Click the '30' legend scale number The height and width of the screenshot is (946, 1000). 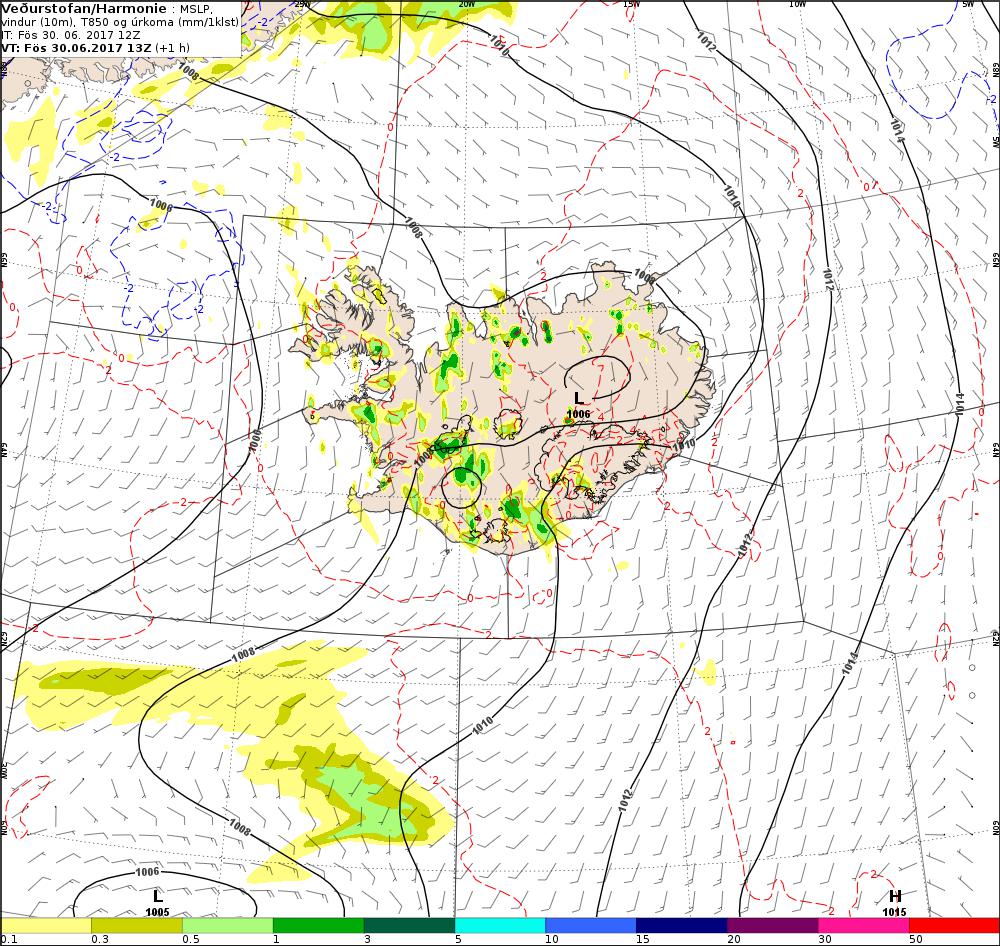pyautogui.click(x=825, y=940)
